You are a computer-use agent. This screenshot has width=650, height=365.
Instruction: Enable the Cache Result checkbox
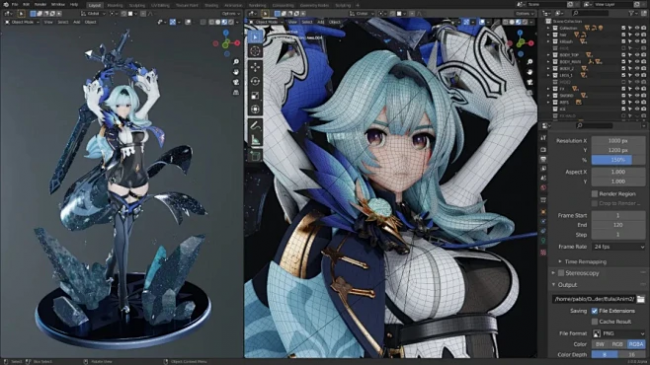pyautogui.click(x=594, y=321)
